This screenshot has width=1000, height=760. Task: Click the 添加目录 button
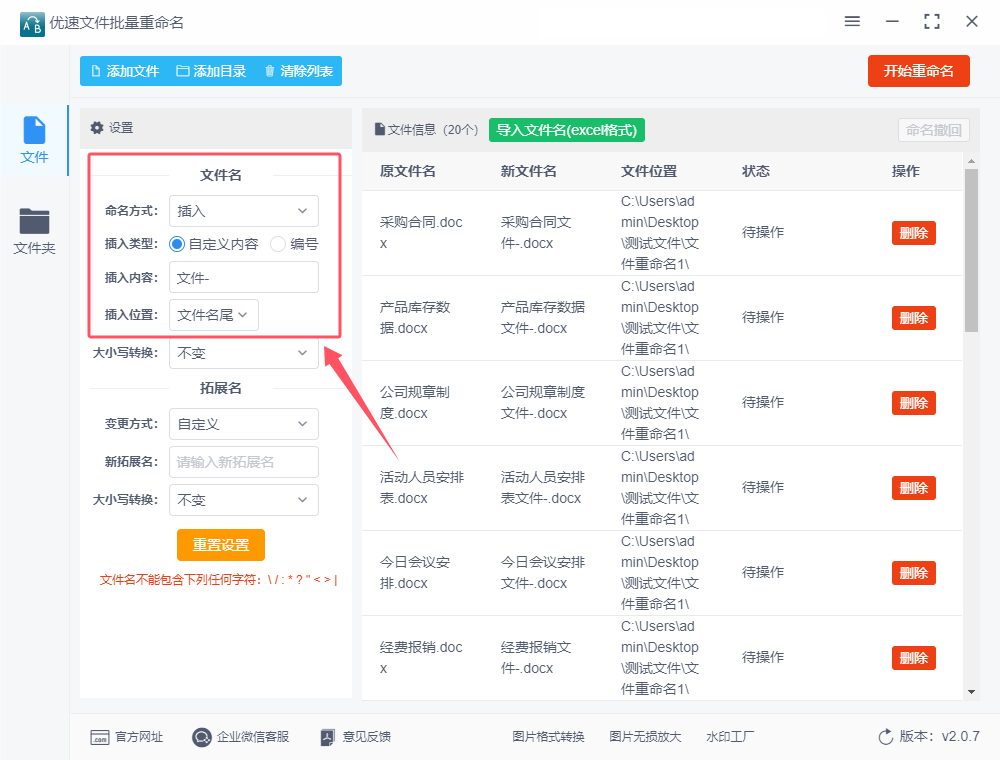(x=211, y=71)
